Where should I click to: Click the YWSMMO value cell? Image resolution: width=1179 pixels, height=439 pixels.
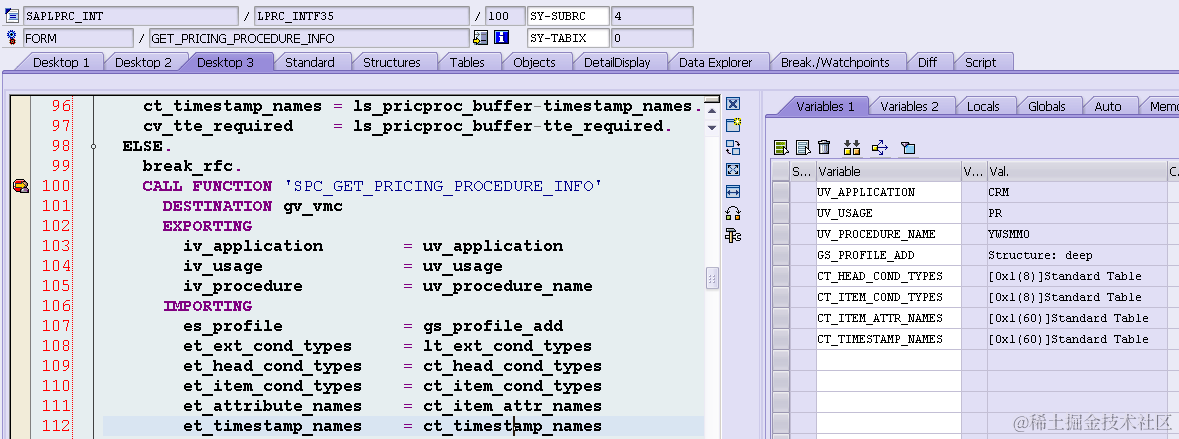click(x=1077, y=234)
